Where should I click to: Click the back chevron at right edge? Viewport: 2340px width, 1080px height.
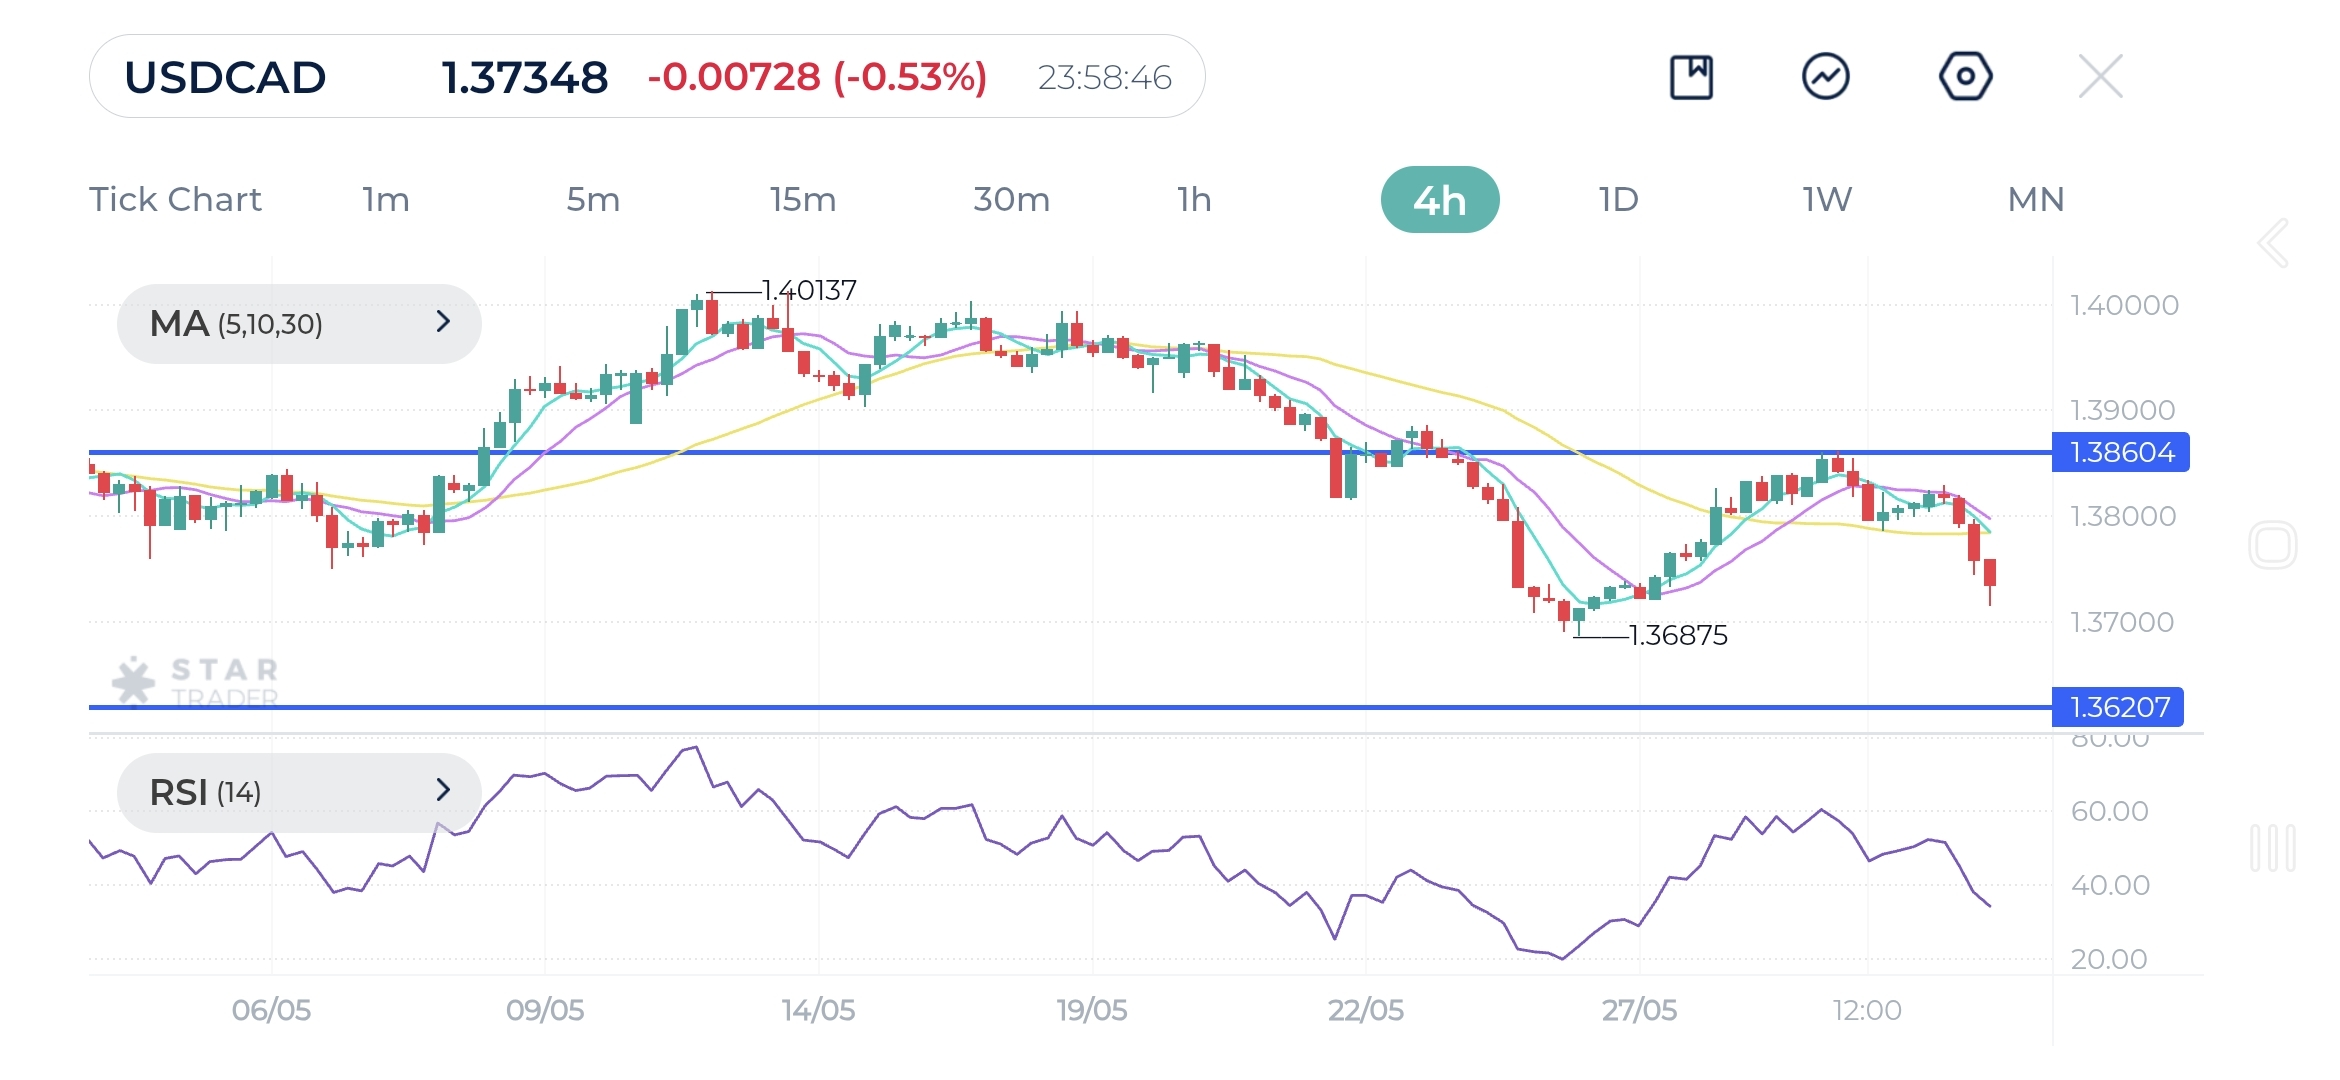tap(2273, 243)
